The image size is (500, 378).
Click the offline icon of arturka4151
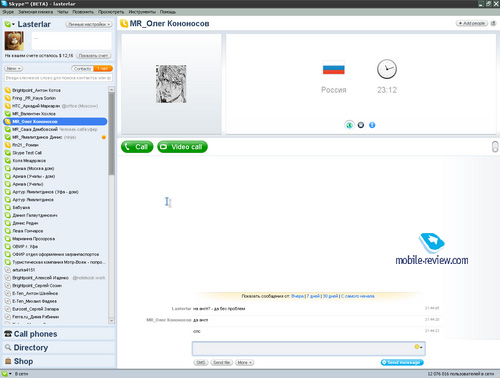(x=8, y=270)
